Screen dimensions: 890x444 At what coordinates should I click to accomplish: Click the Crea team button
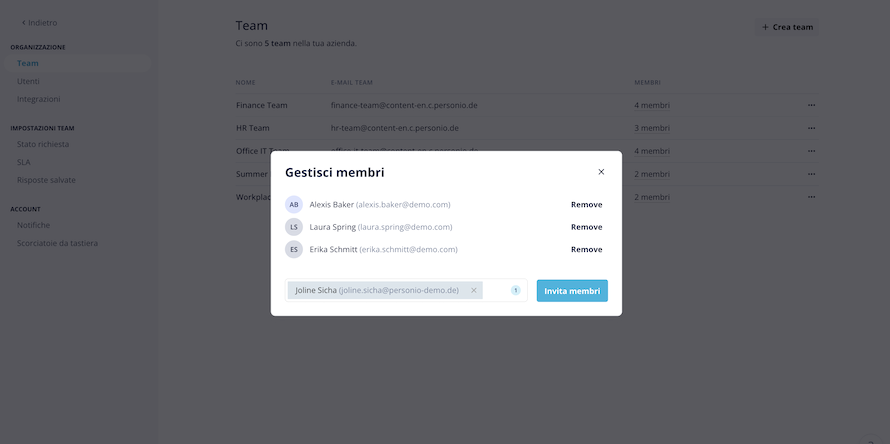(x=787, y=27)
